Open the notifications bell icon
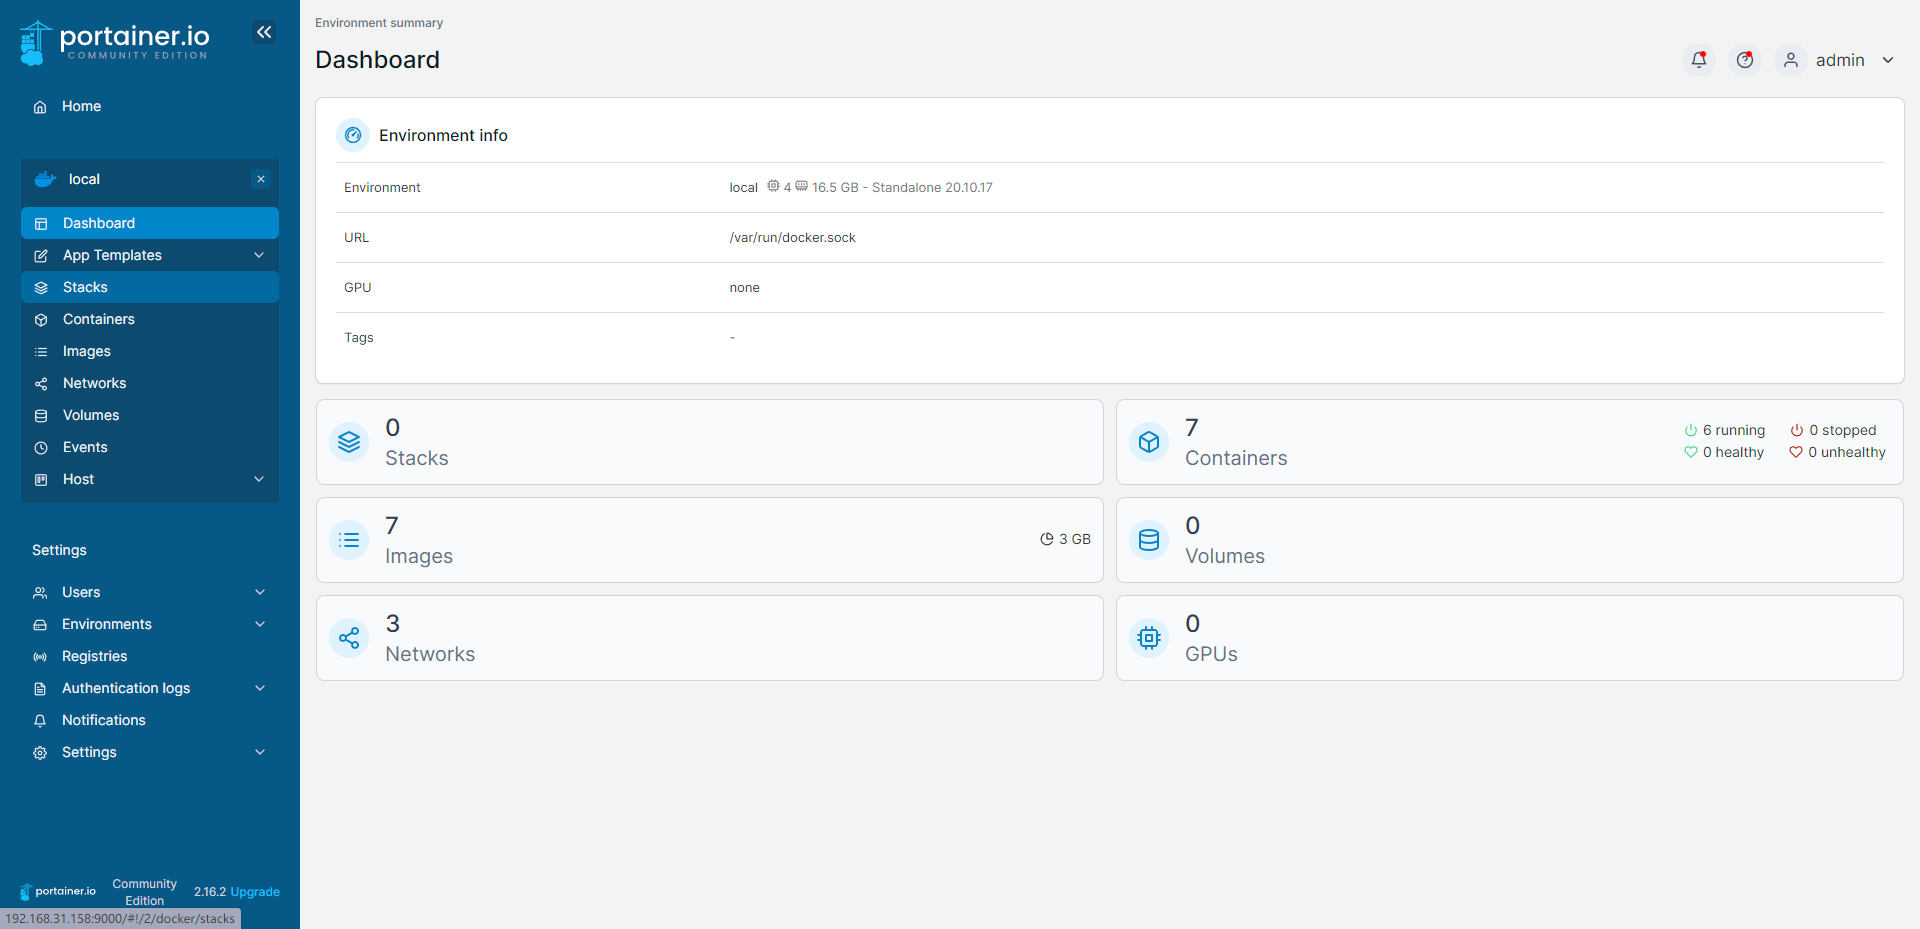This screenshot has height=929, width=1920. pyautogui.click(x=1699, y=60)
